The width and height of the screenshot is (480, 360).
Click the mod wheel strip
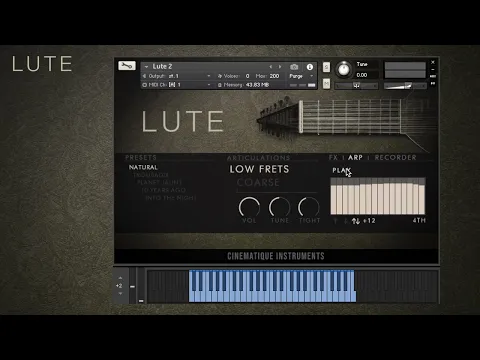(141, 286)
